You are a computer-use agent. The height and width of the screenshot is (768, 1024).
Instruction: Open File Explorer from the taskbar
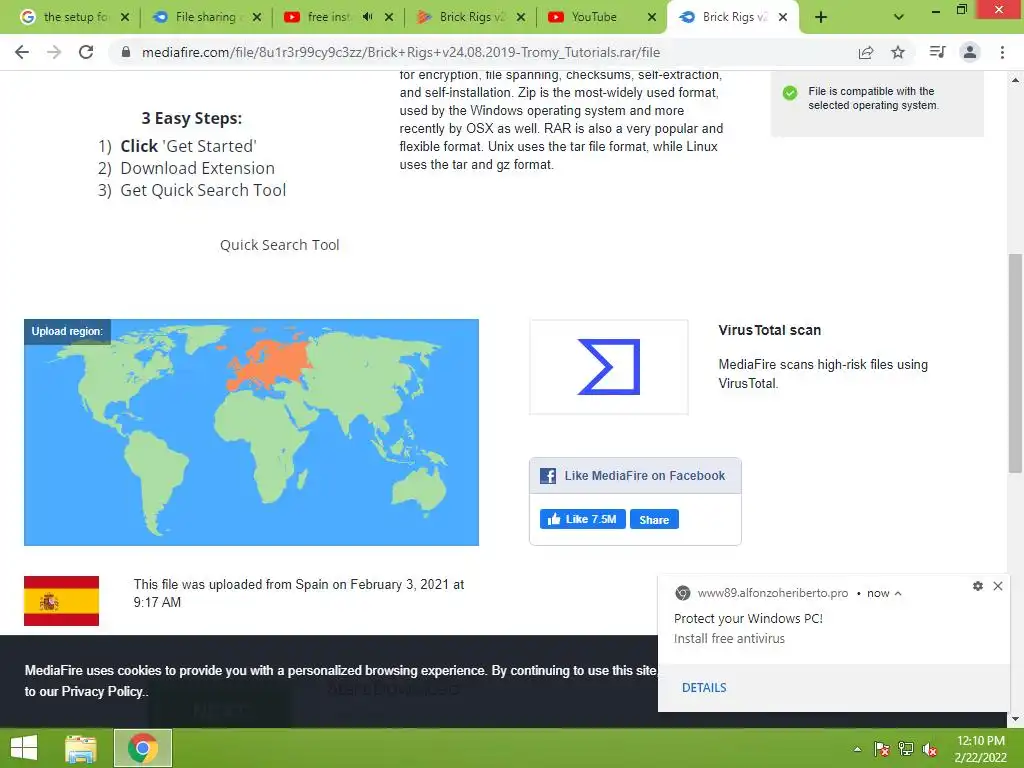pyautogui.click(x=81, y=748)
